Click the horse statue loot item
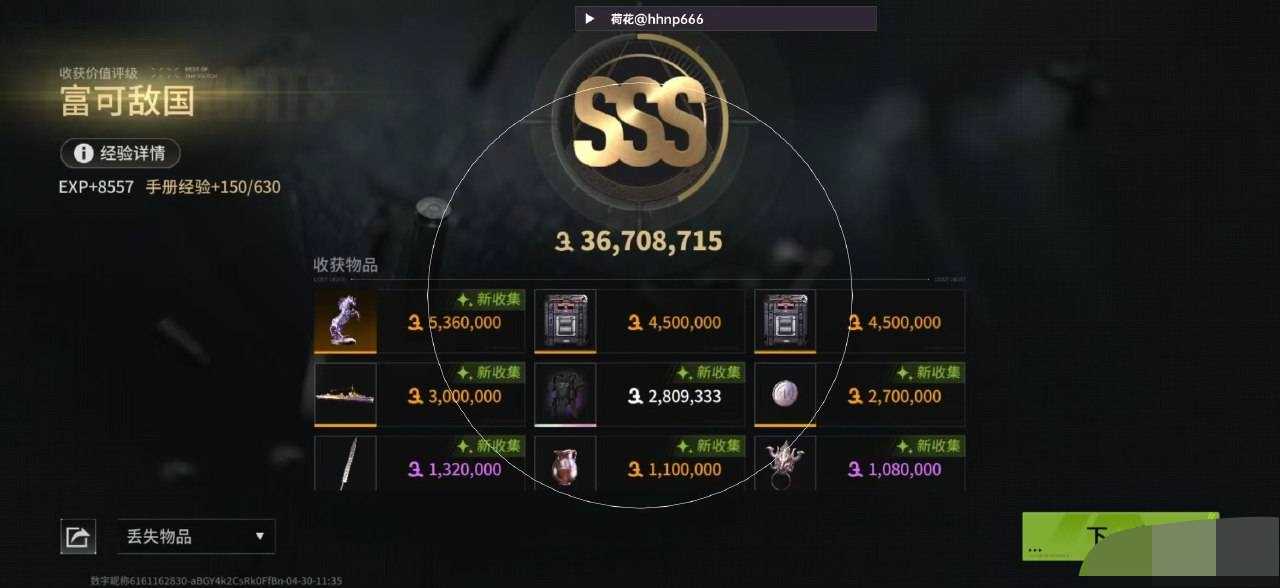Image resolution: width=1280 pixels, height=588 pixels. (345, 321)
